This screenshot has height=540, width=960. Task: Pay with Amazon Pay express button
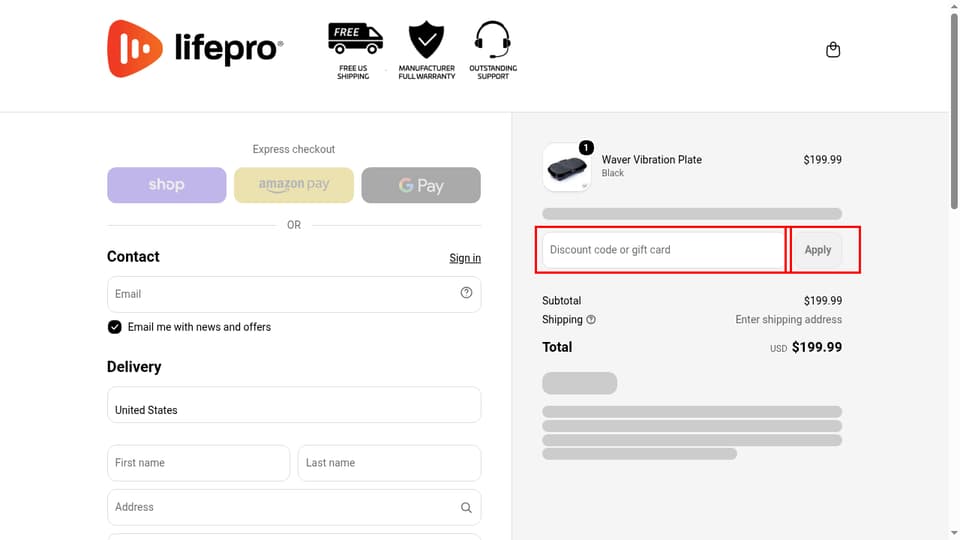[294, 185]
